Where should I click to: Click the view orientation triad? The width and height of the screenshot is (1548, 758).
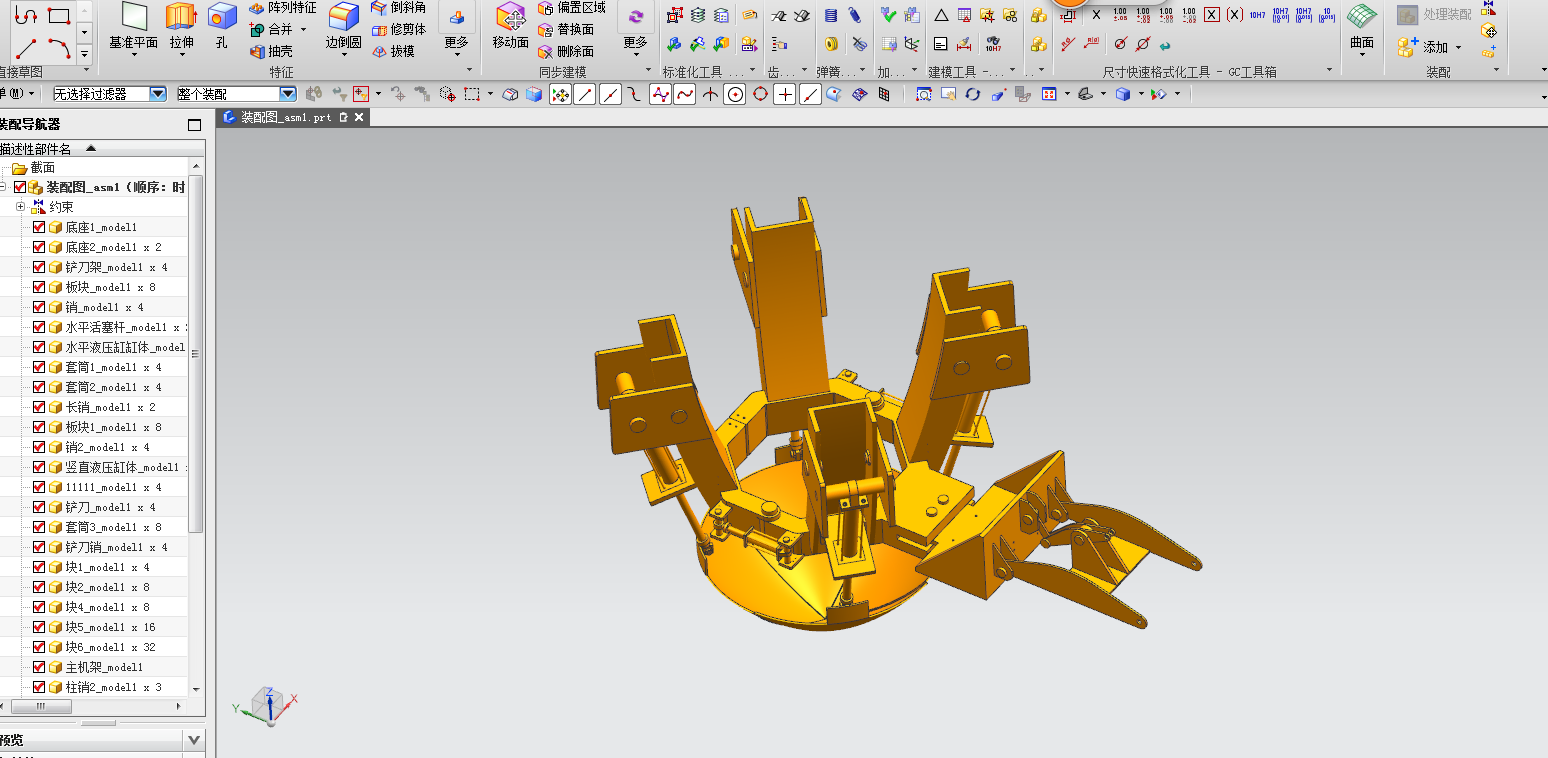click(267, 704)
